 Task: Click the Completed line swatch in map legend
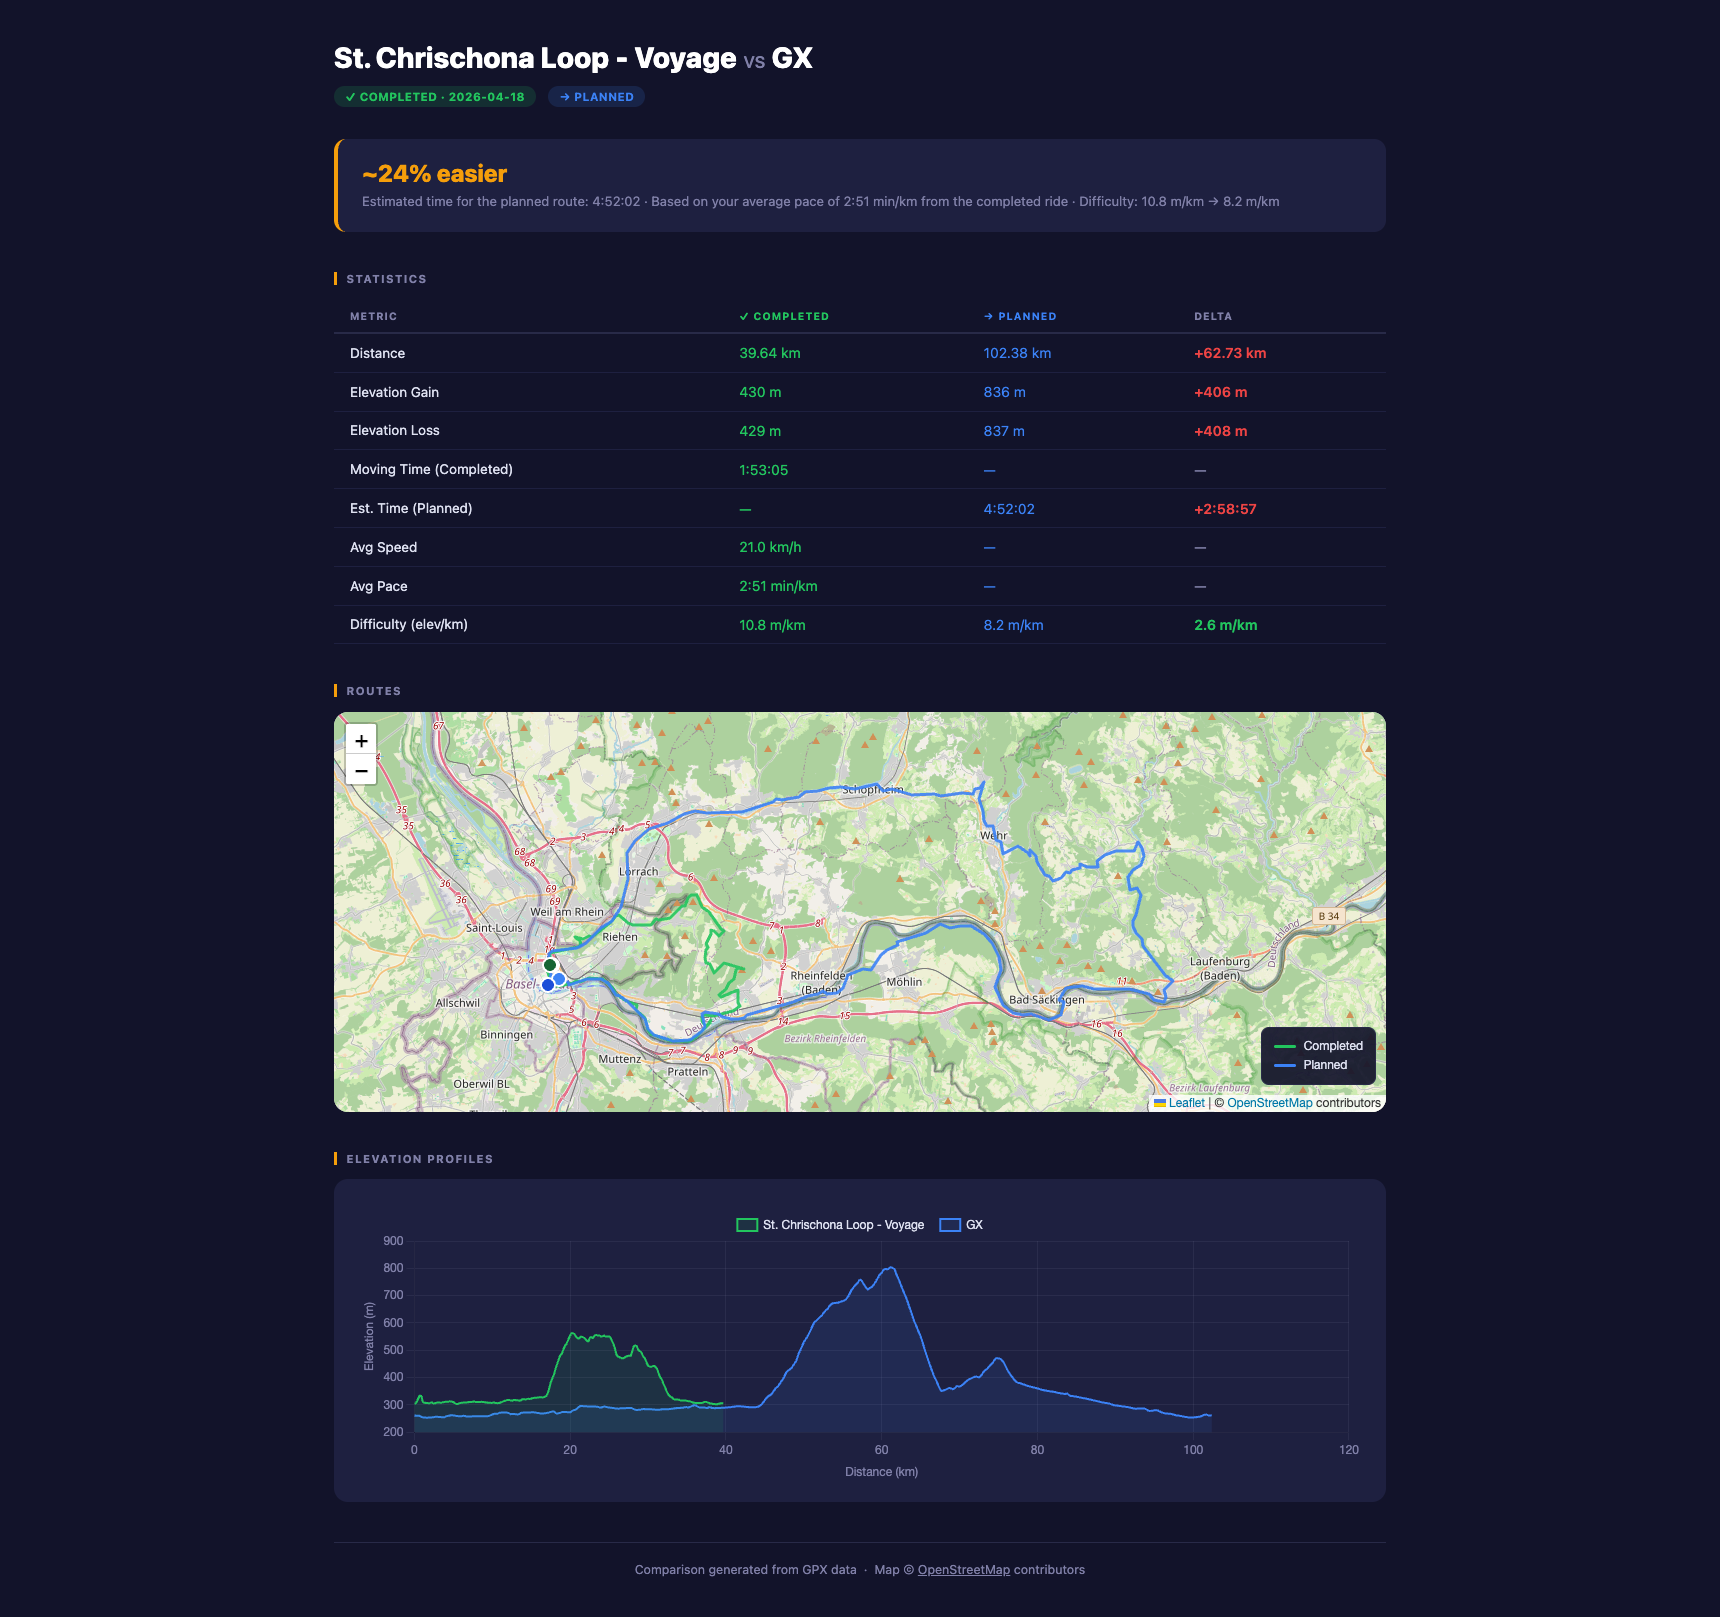[1285, 1046]
